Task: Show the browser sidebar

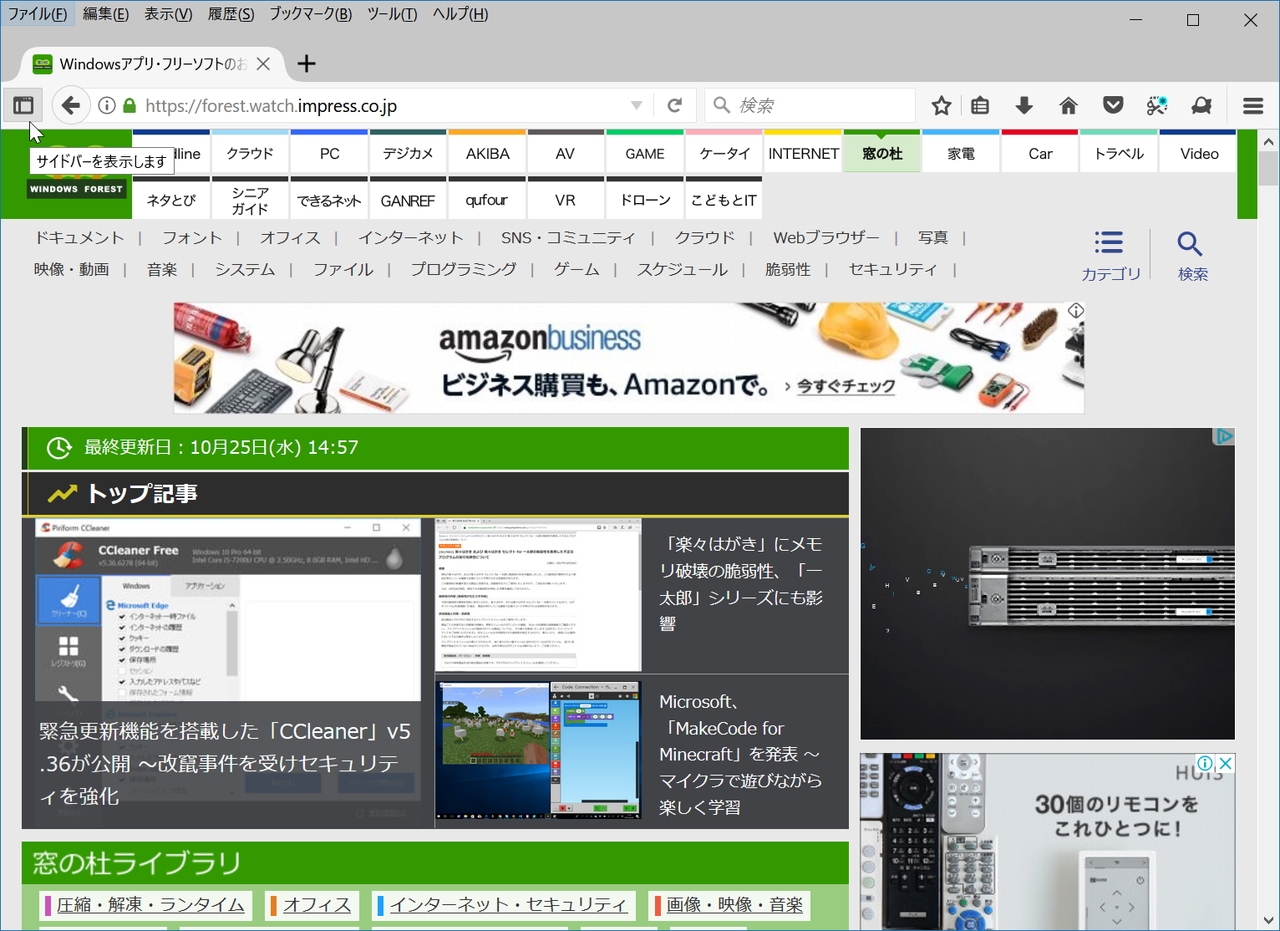Action: (x=22, y=104)
